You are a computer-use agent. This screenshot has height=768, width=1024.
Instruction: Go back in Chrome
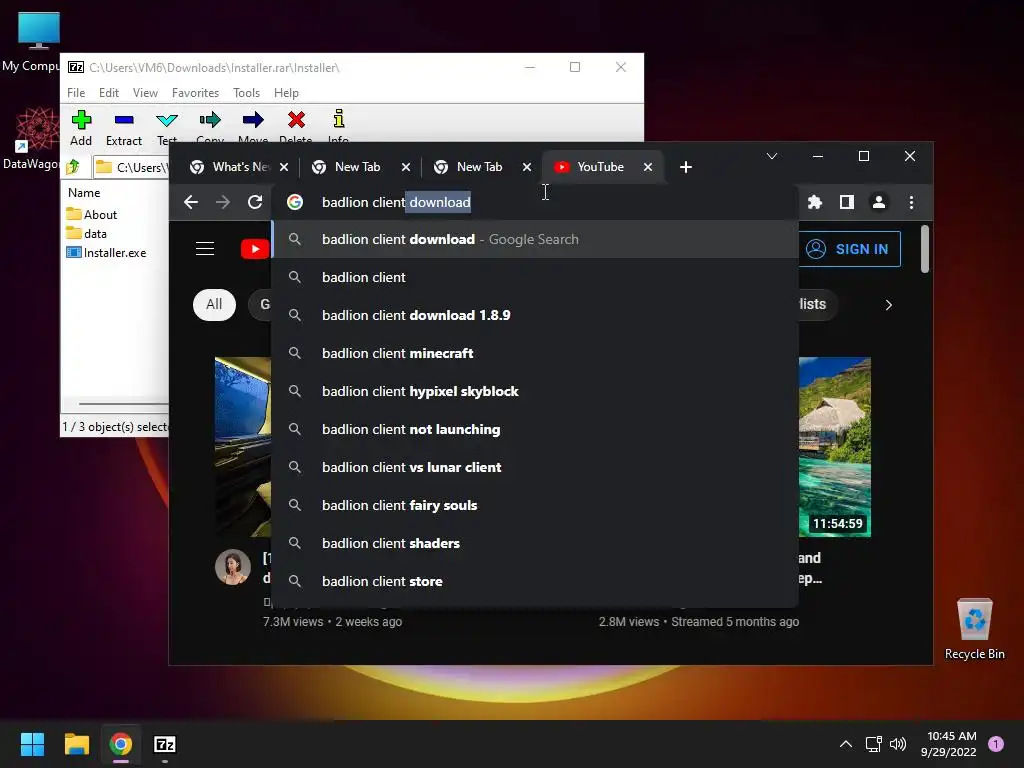coord(191,202)
